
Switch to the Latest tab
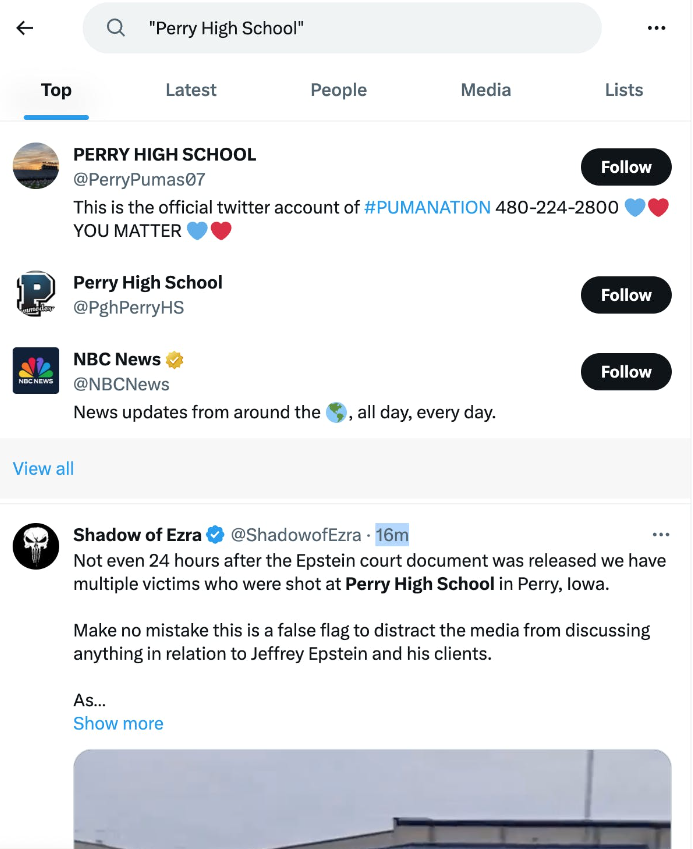tap(191, 90)
